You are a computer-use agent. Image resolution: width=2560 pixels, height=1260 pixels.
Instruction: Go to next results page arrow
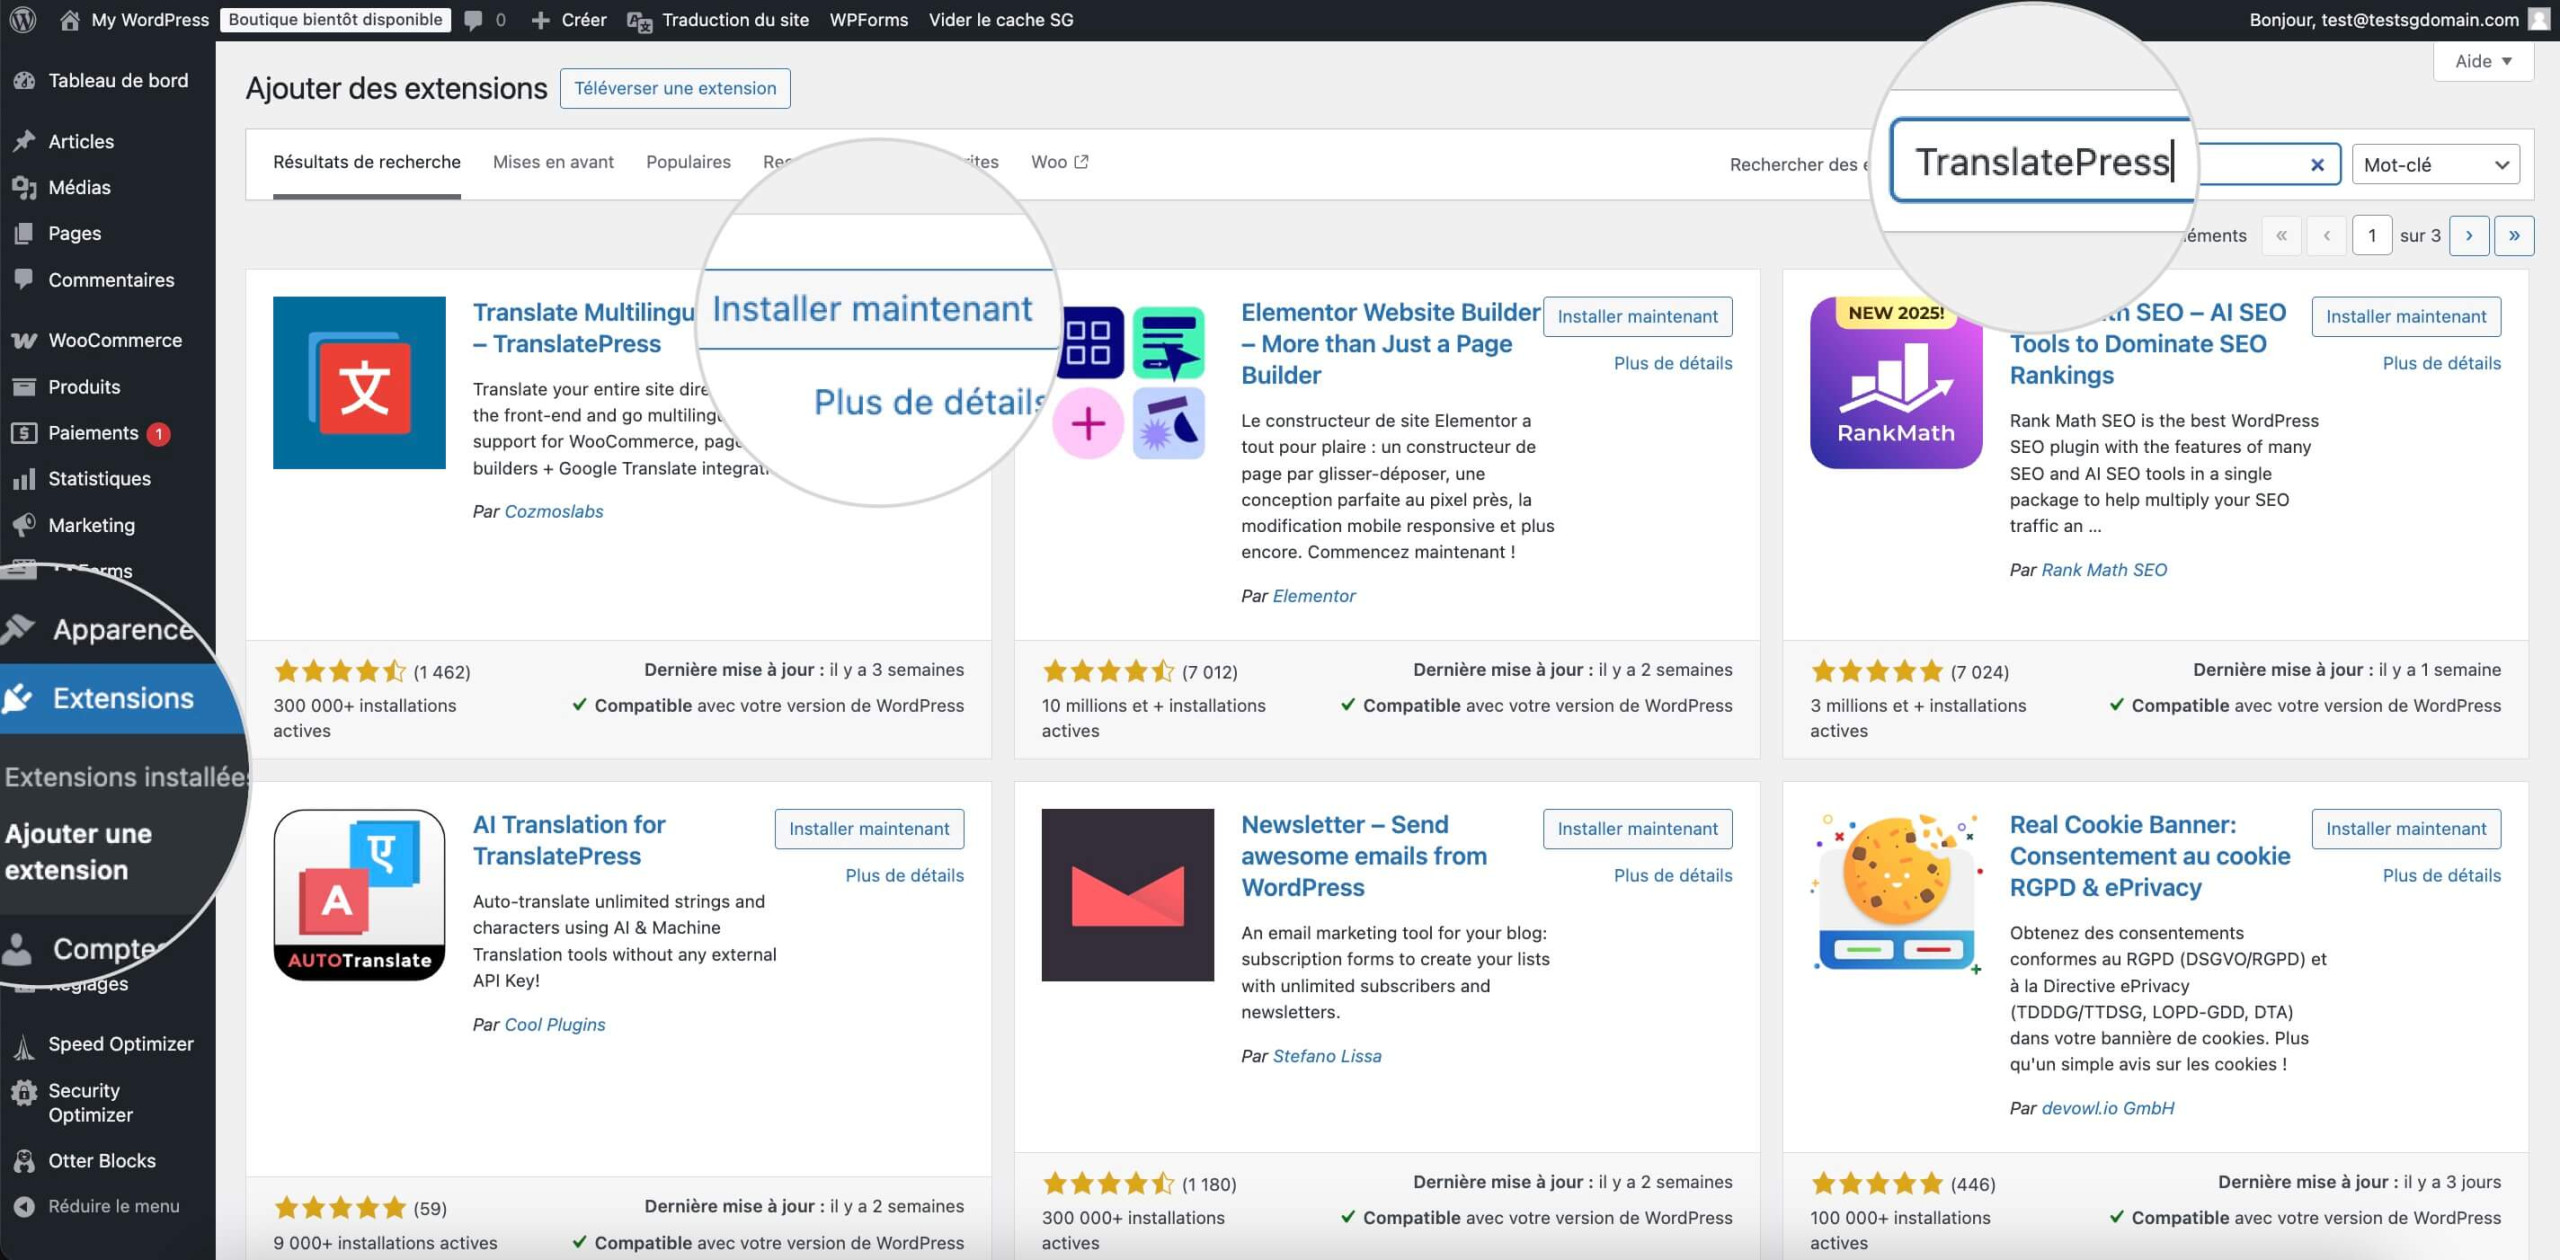[x=2468, y=236]
